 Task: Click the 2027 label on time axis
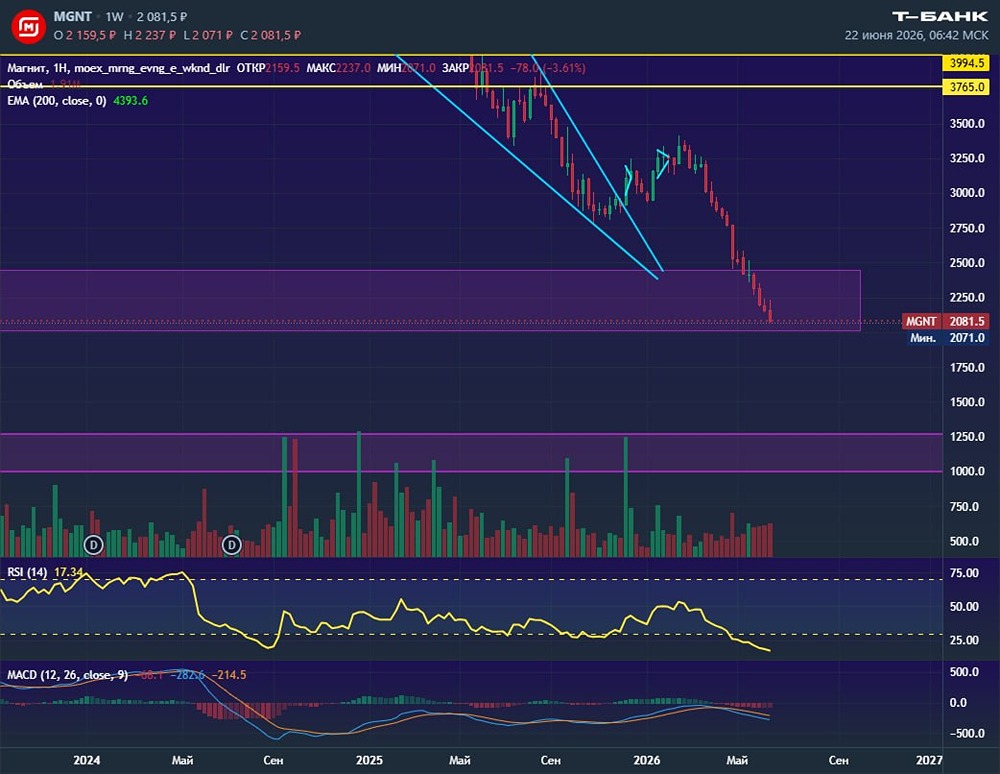pyautogui.click(x=929, y=760)
